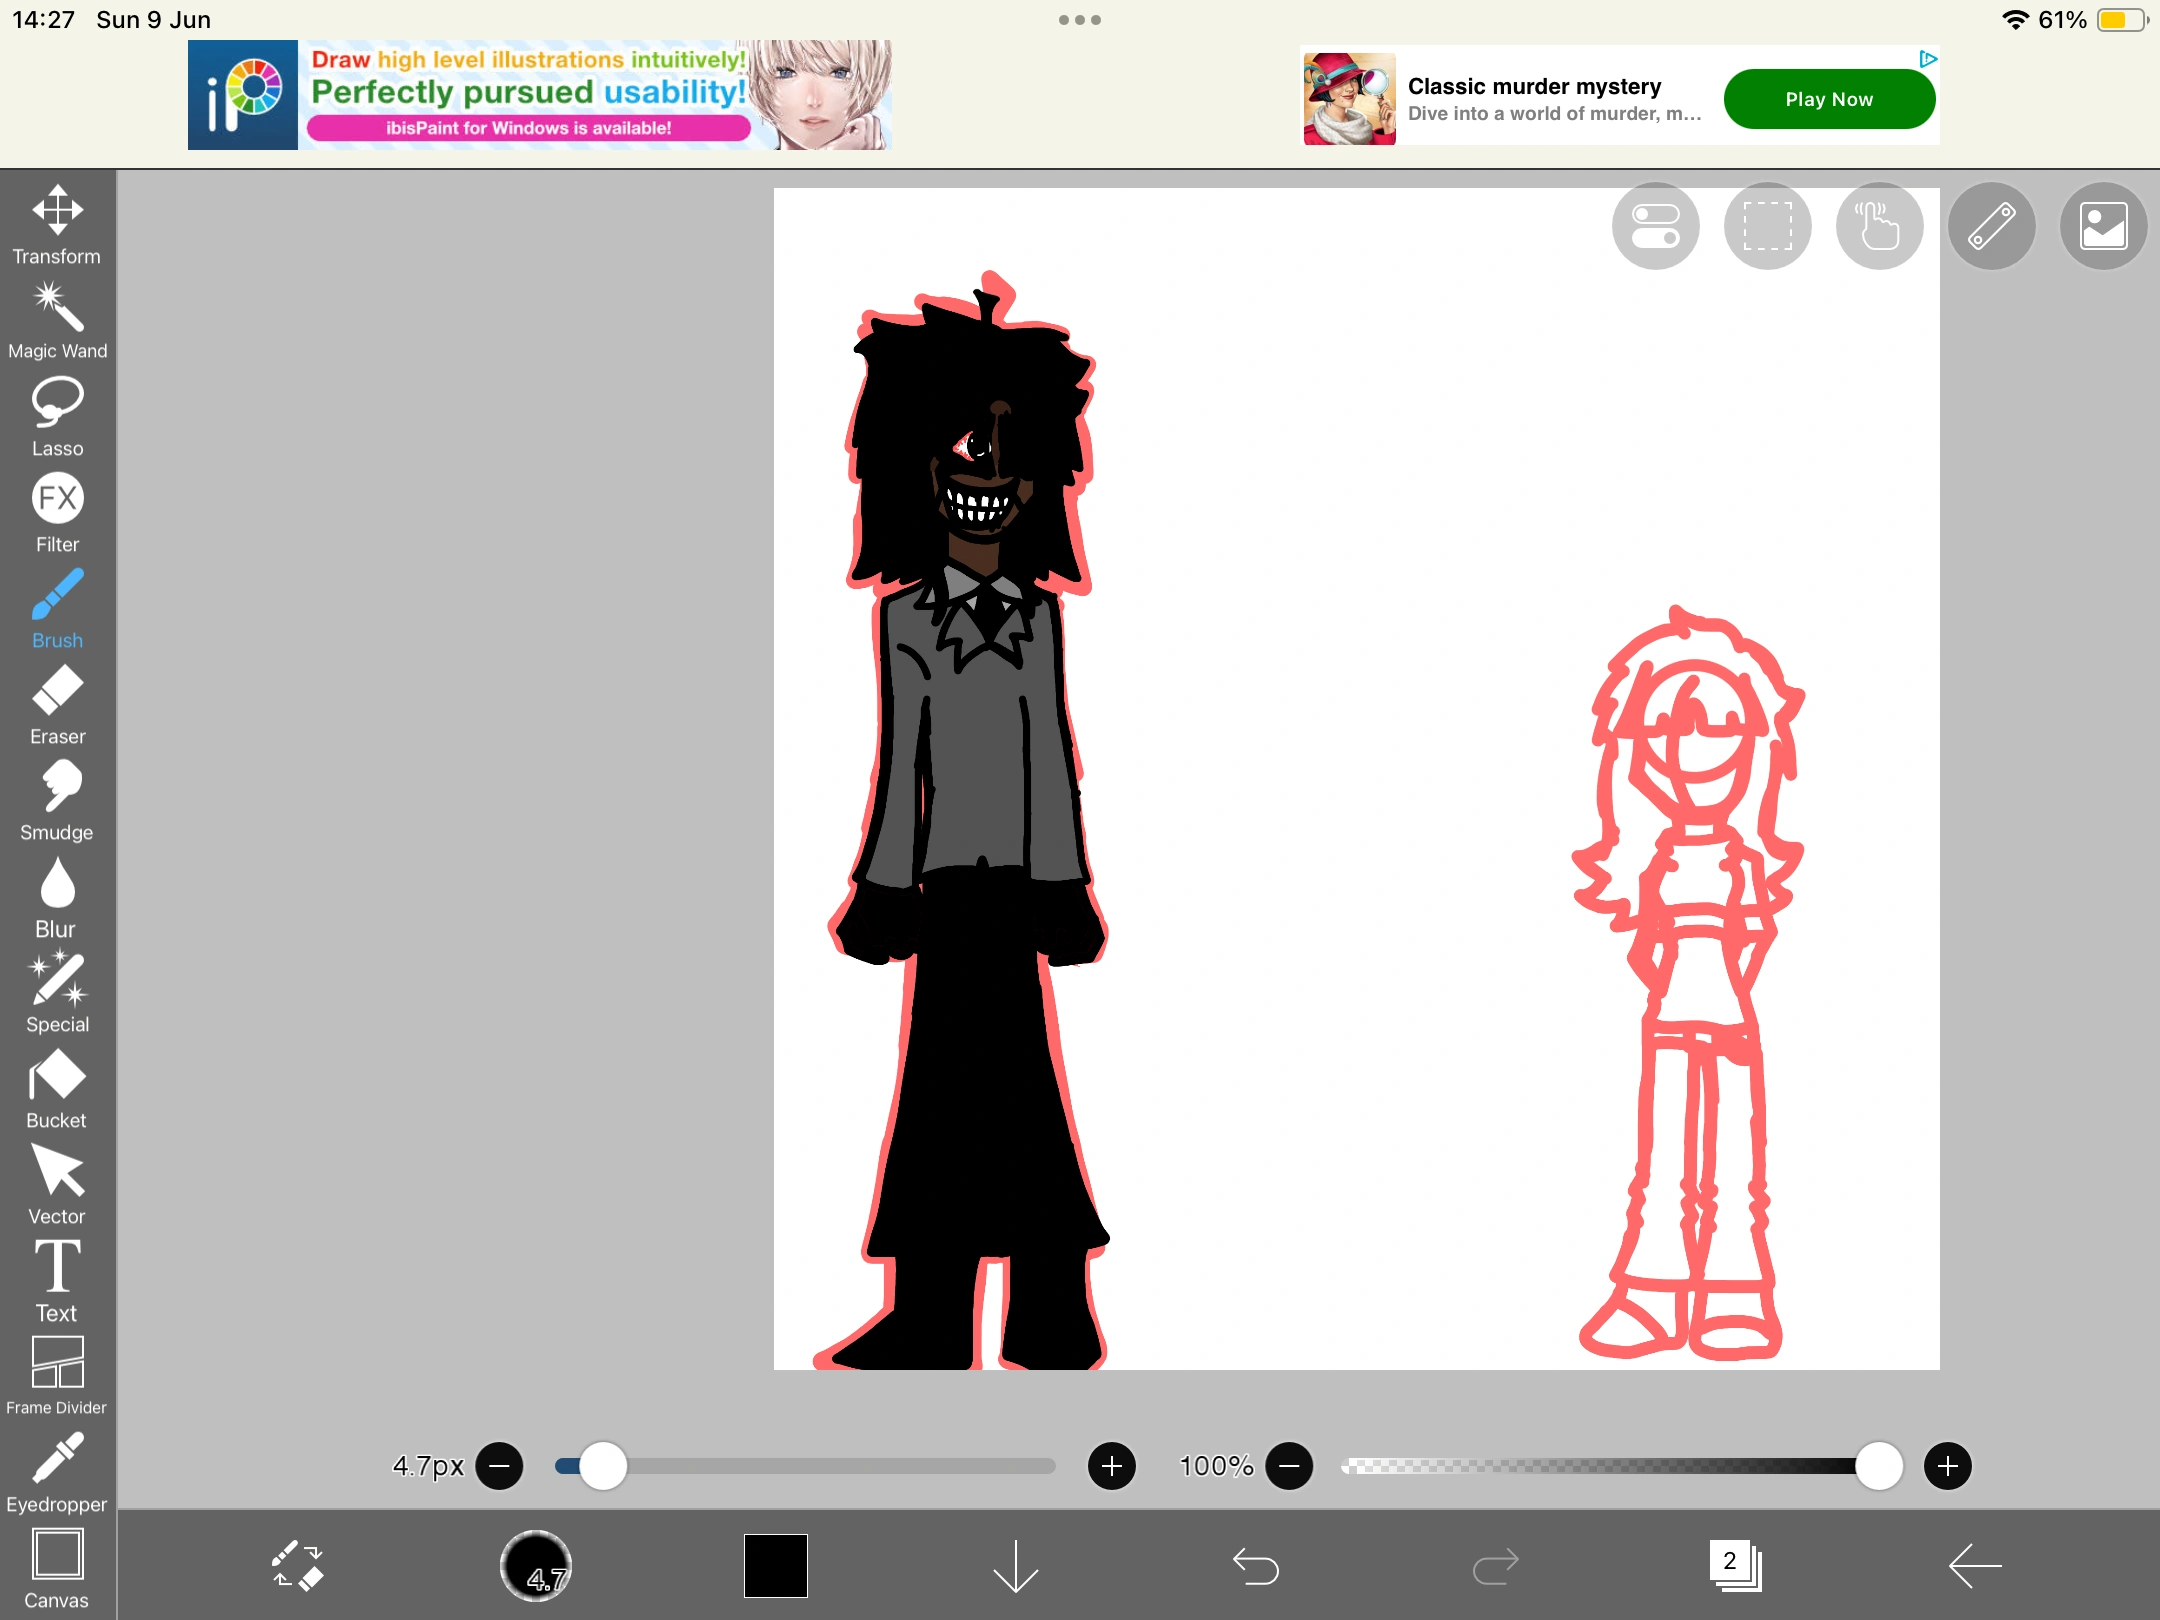Increase brush size with plus button
This screenshot has height=1620, width=2160.
[x=1111, y=1466]
